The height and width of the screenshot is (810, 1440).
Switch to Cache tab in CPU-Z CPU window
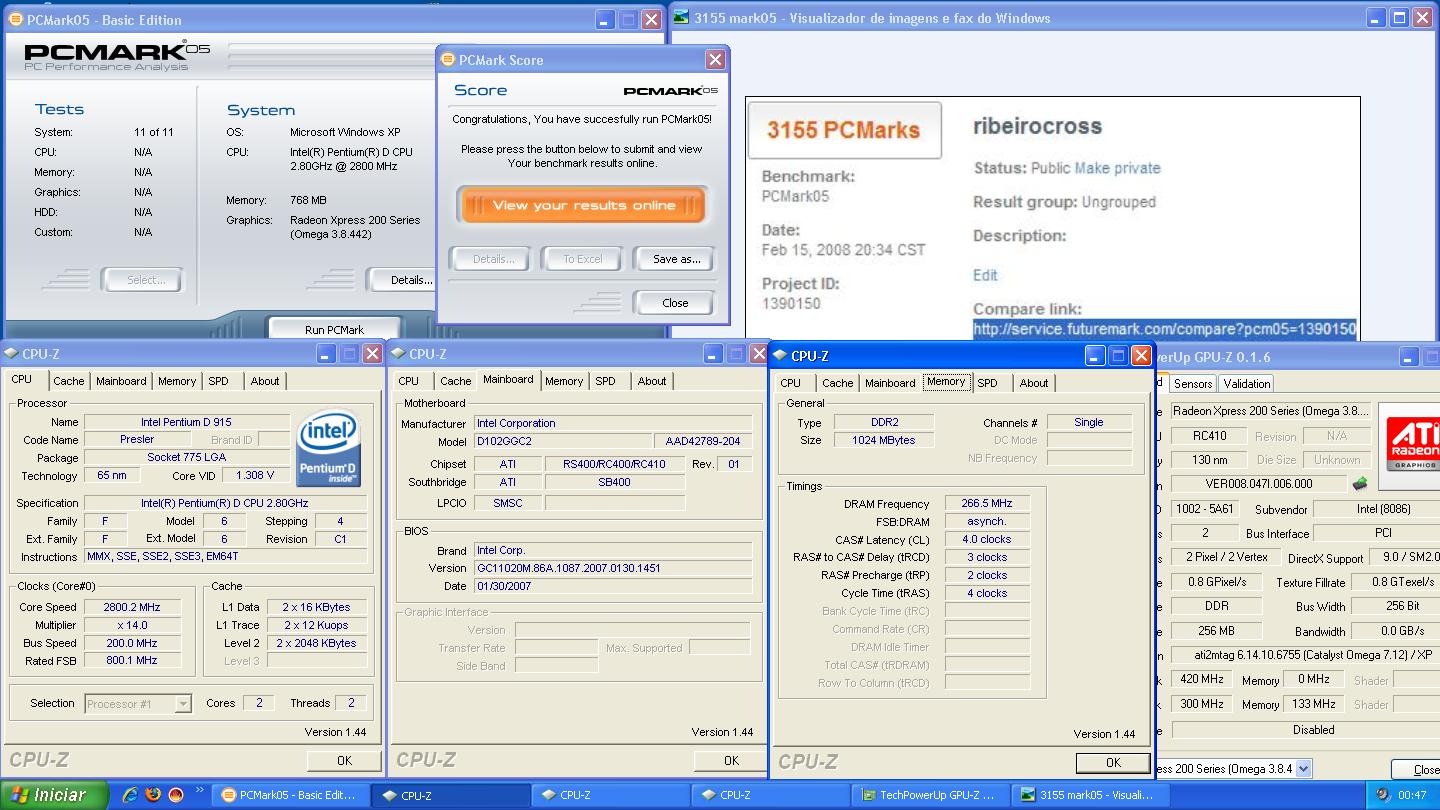[69, 381]
